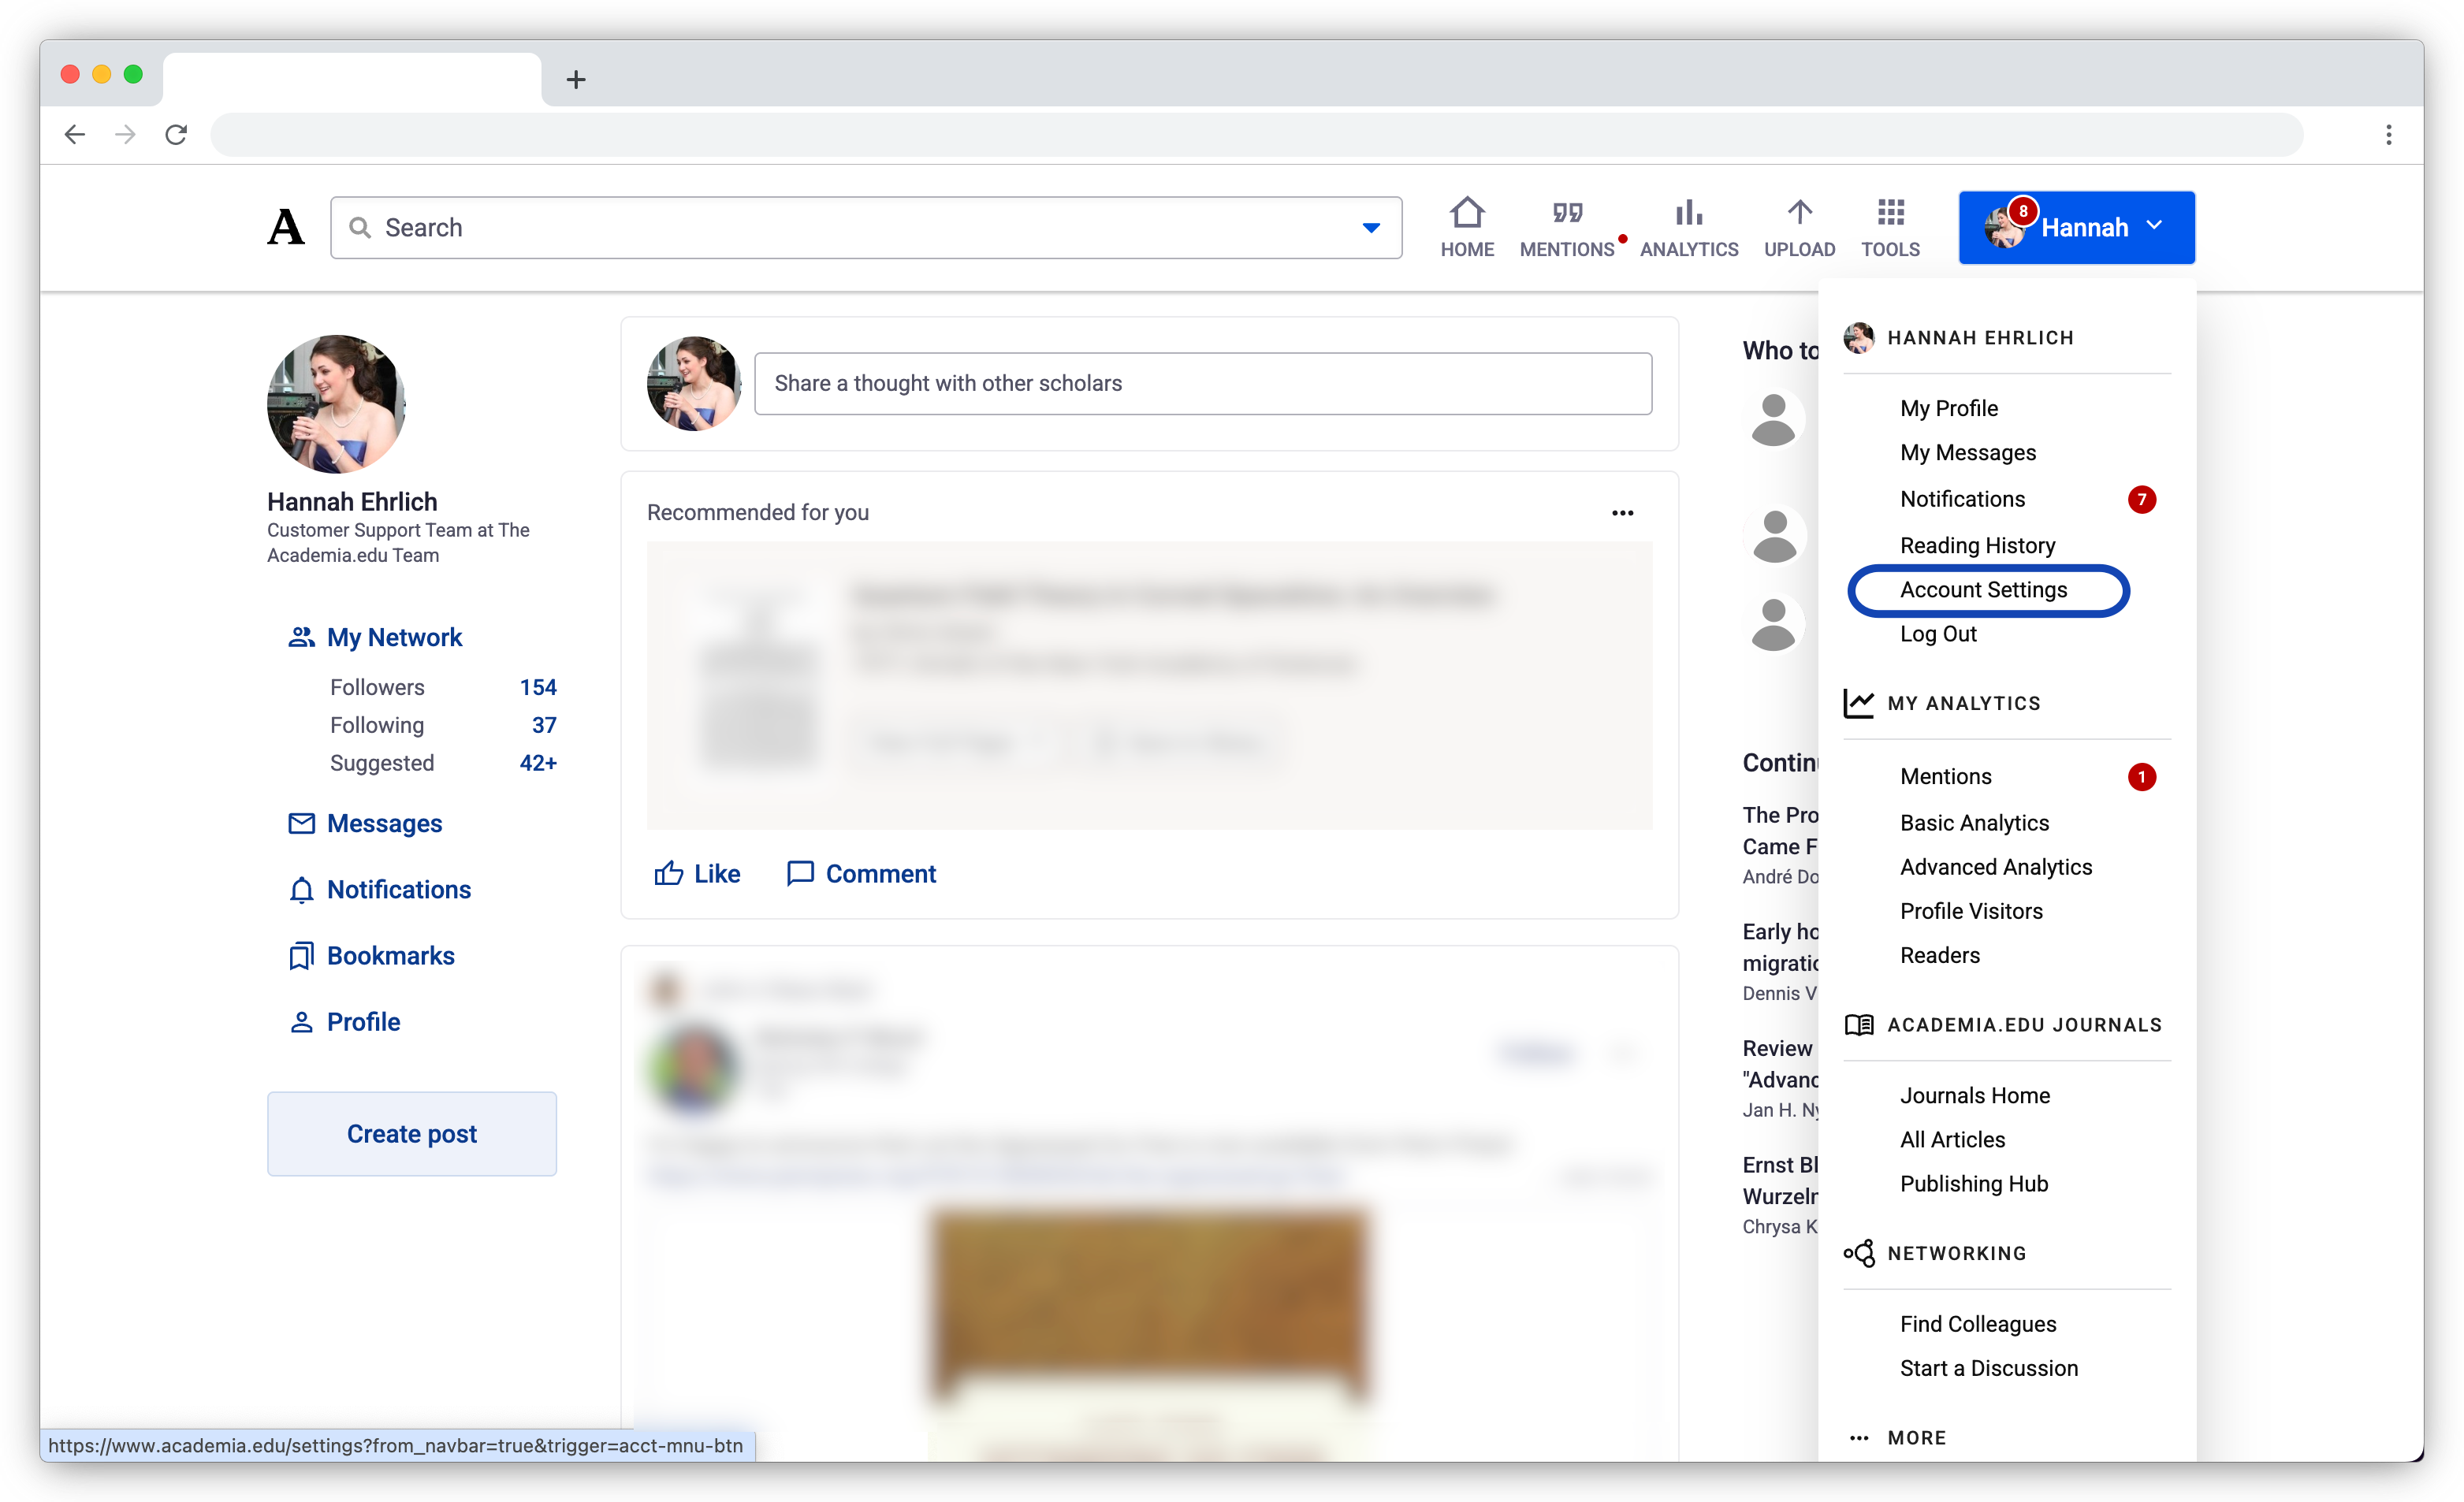Open new browser tab with plus

tap(576, 80)
